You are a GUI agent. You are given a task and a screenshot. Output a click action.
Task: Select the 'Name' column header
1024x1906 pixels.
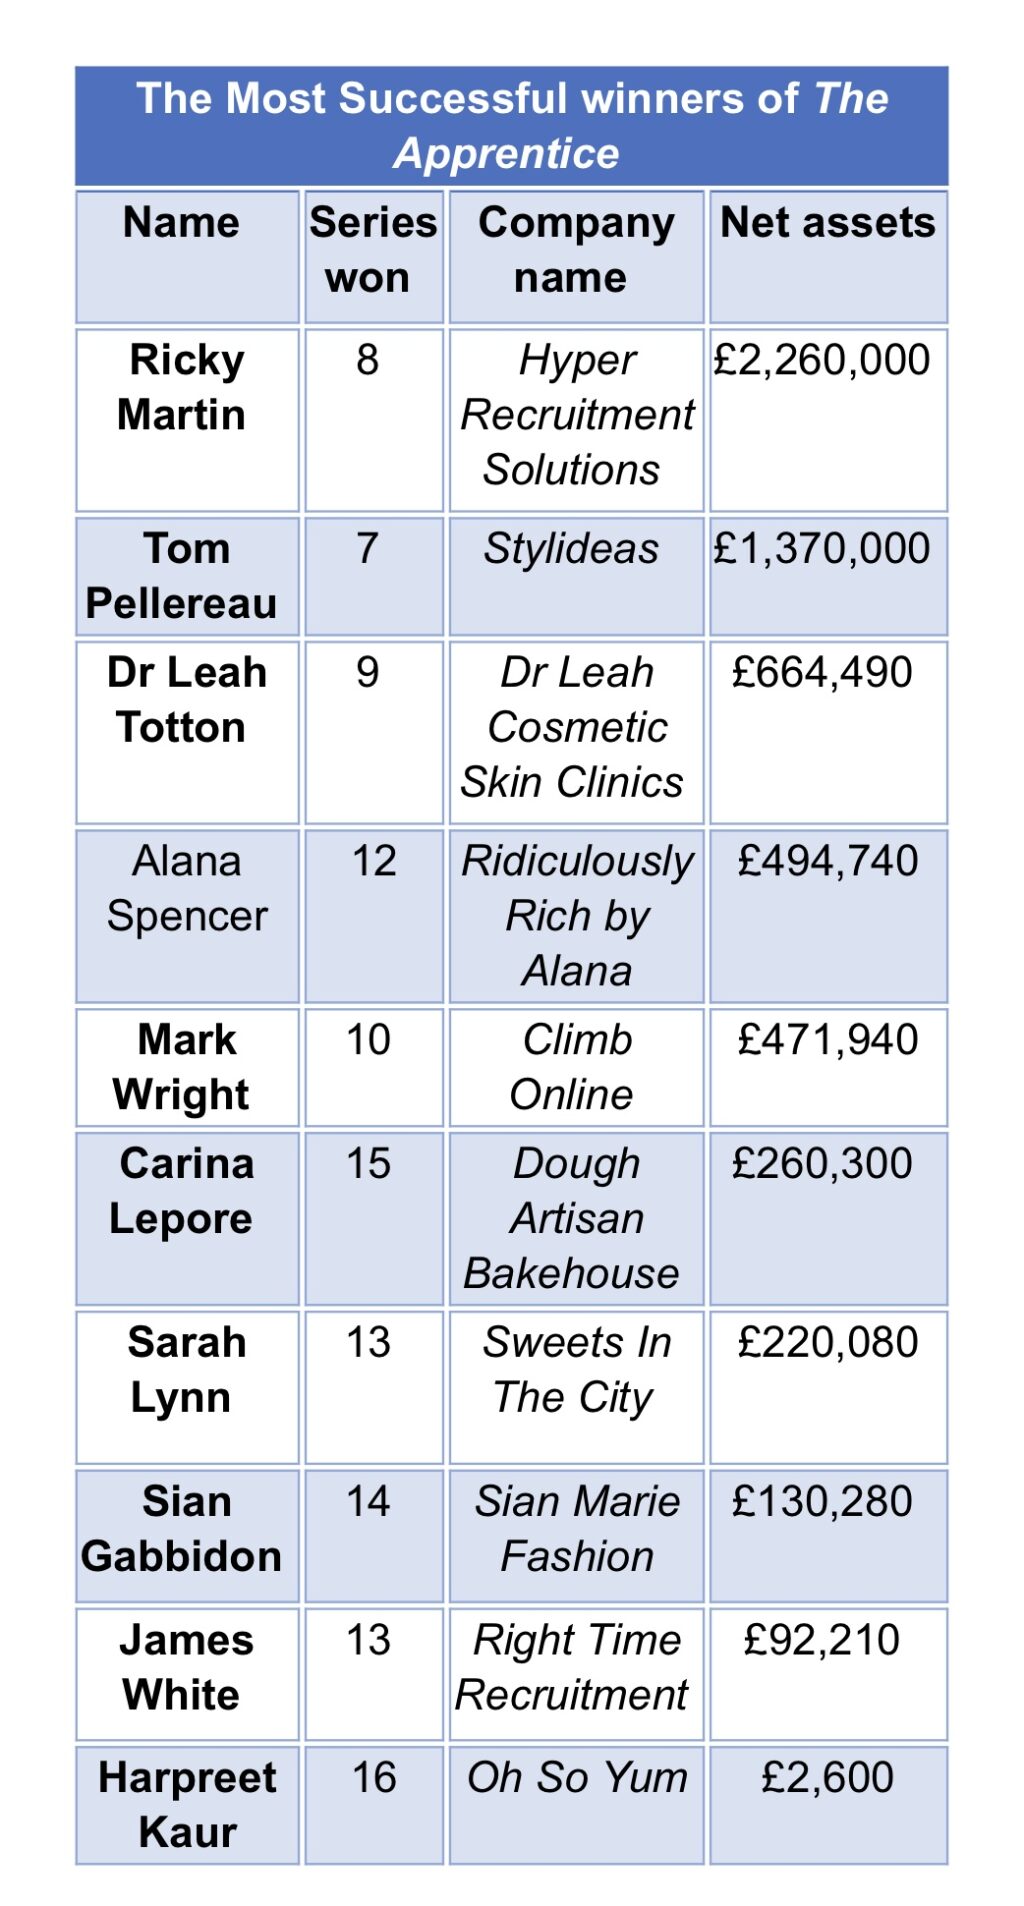tap(187, 257)
